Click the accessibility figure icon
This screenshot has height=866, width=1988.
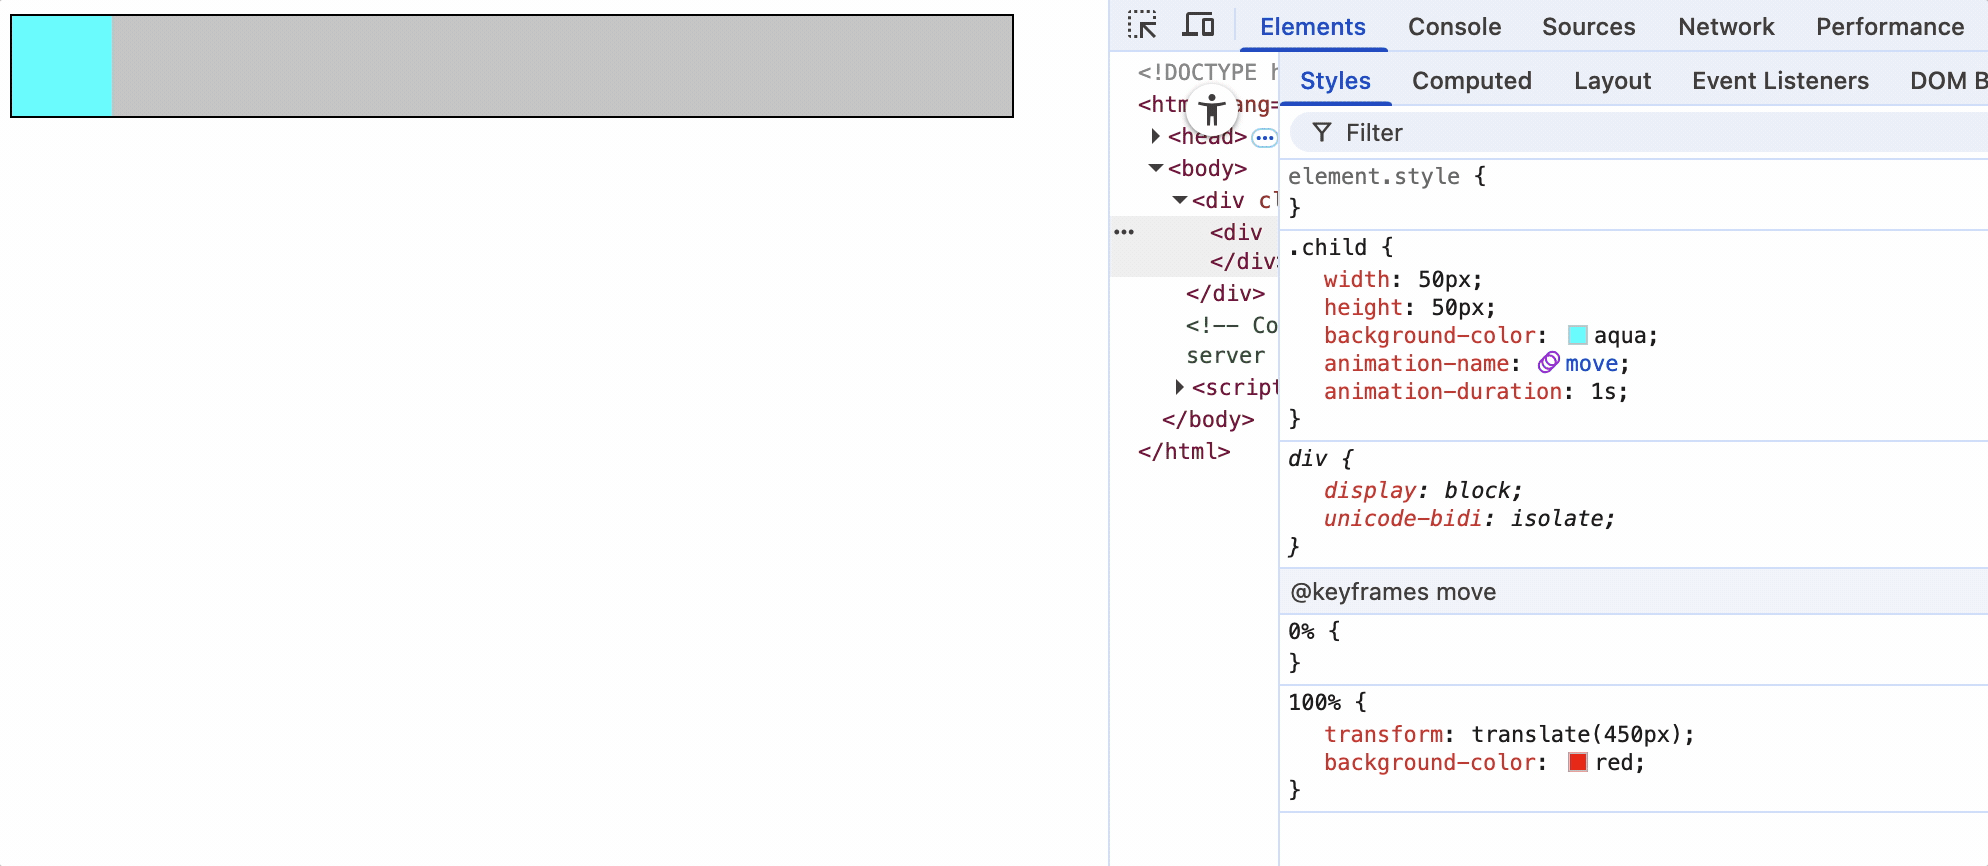[1212, 109]
